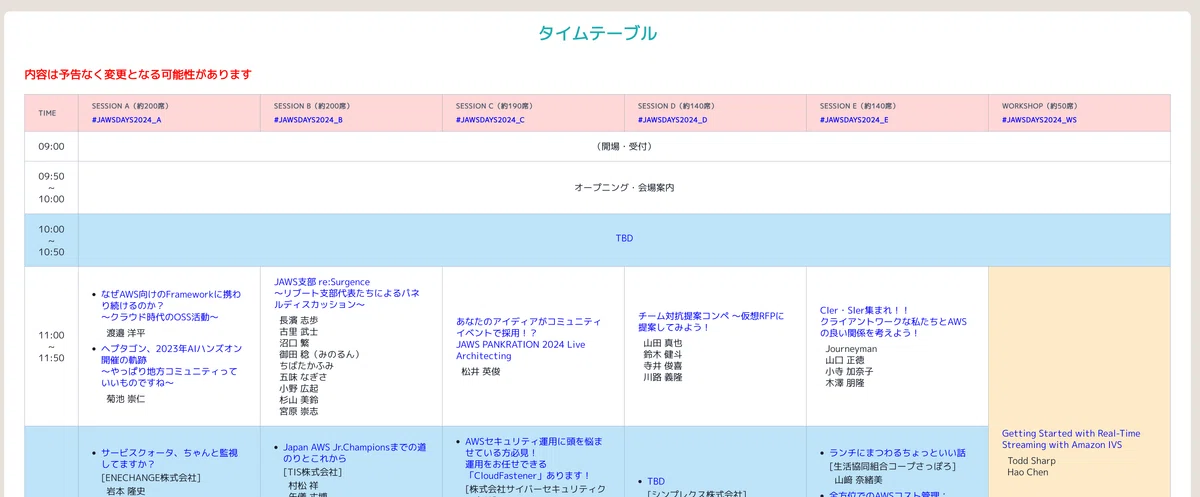Image resolution: width=1200 pixels, height=497 pixels.
Task: Click speaker name Todd Sharp
Action: [1030, 461]
